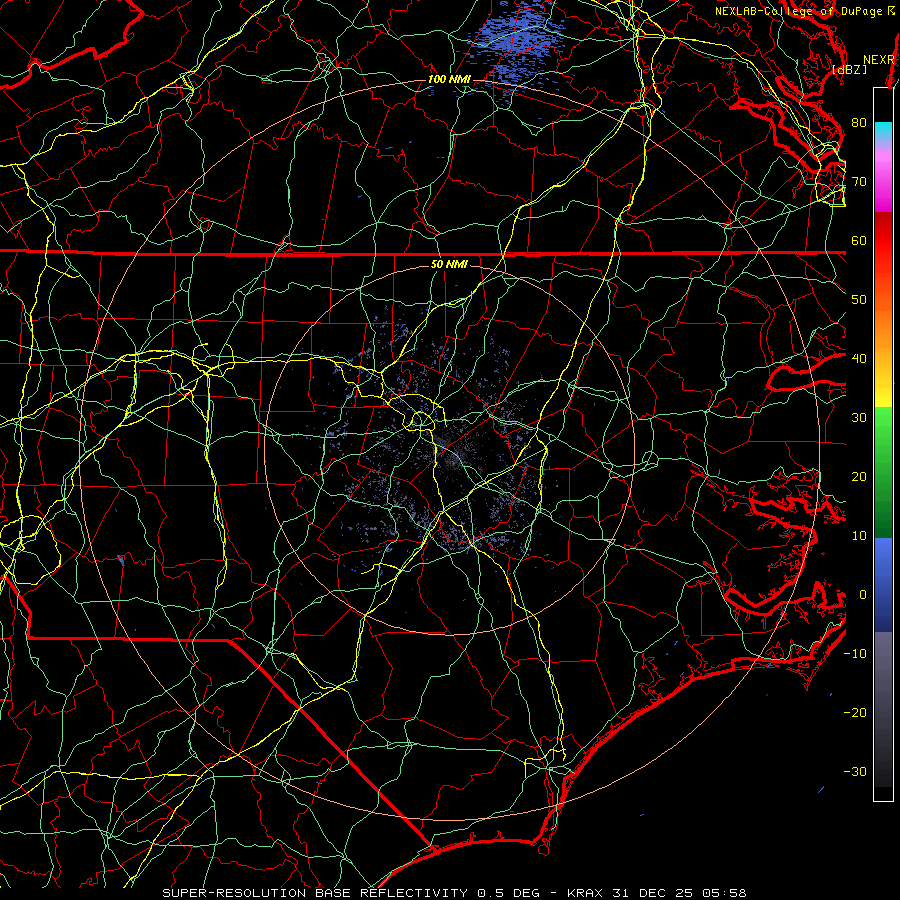Click the [dBZ] units label
This screenshot has height=900, width=900.
tap(849, 69)
